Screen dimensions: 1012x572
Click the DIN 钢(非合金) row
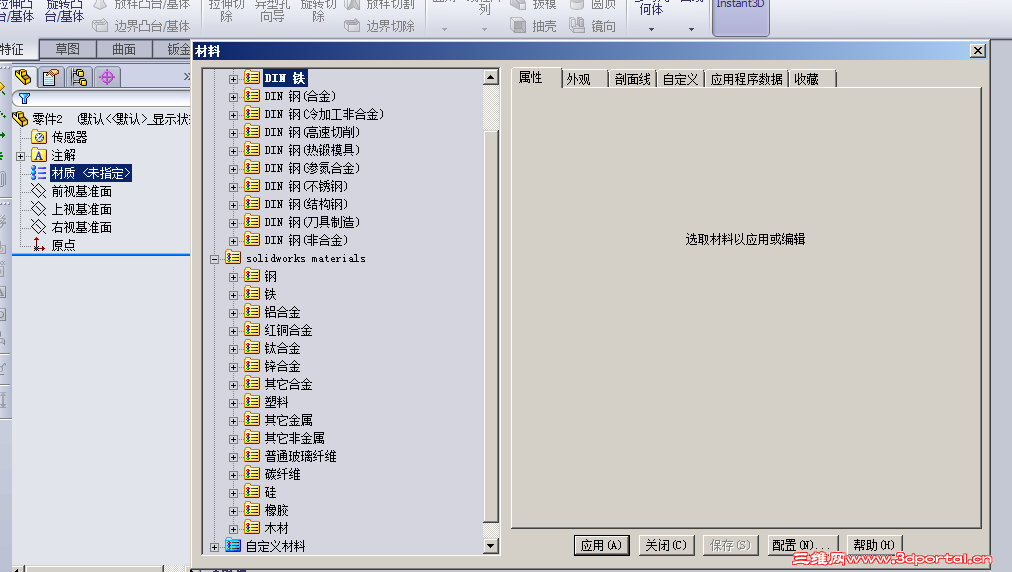coord(306,240)
